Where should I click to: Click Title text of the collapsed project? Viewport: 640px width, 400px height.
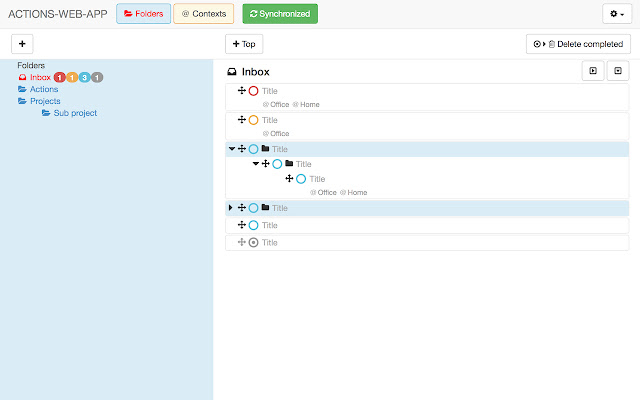[x=280, y=208]
